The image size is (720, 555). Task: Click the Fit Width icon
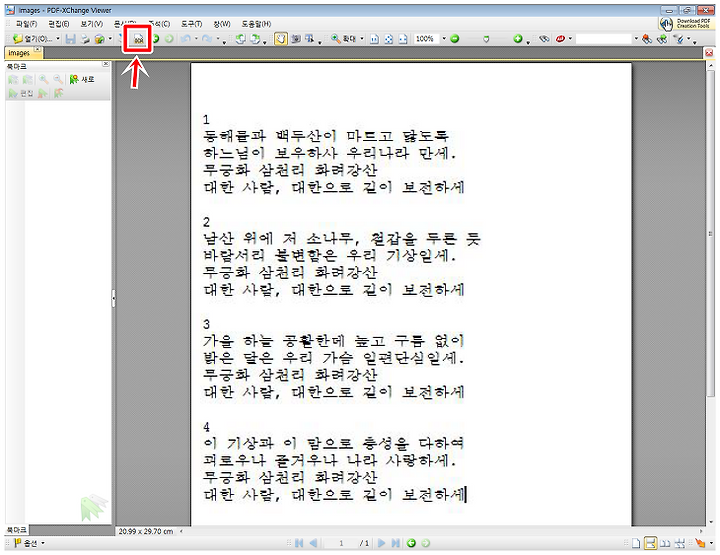(x=403, y=39)
